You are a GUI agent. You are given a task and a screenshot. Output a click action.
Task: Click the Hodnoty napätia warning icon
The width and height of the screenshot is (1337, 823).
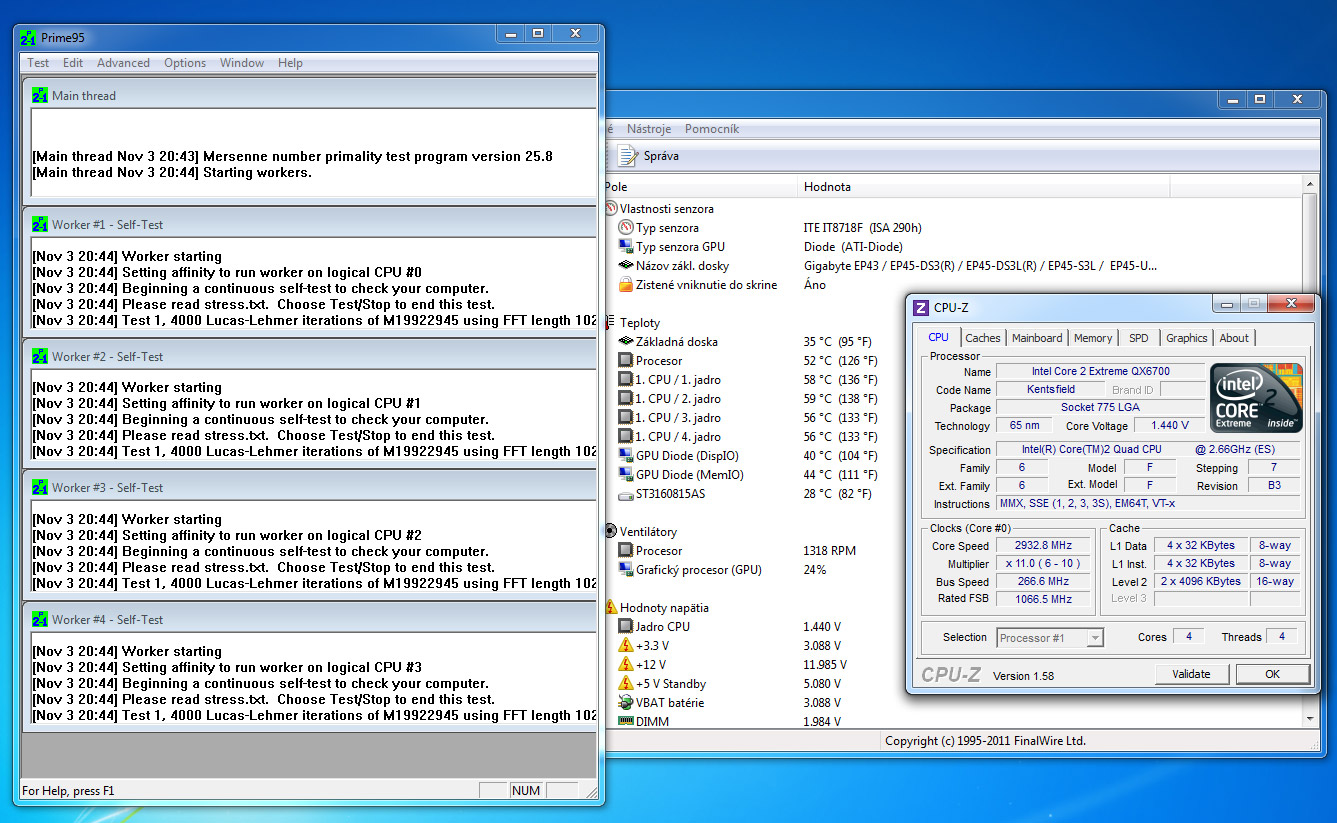click(x=610, y=608)
